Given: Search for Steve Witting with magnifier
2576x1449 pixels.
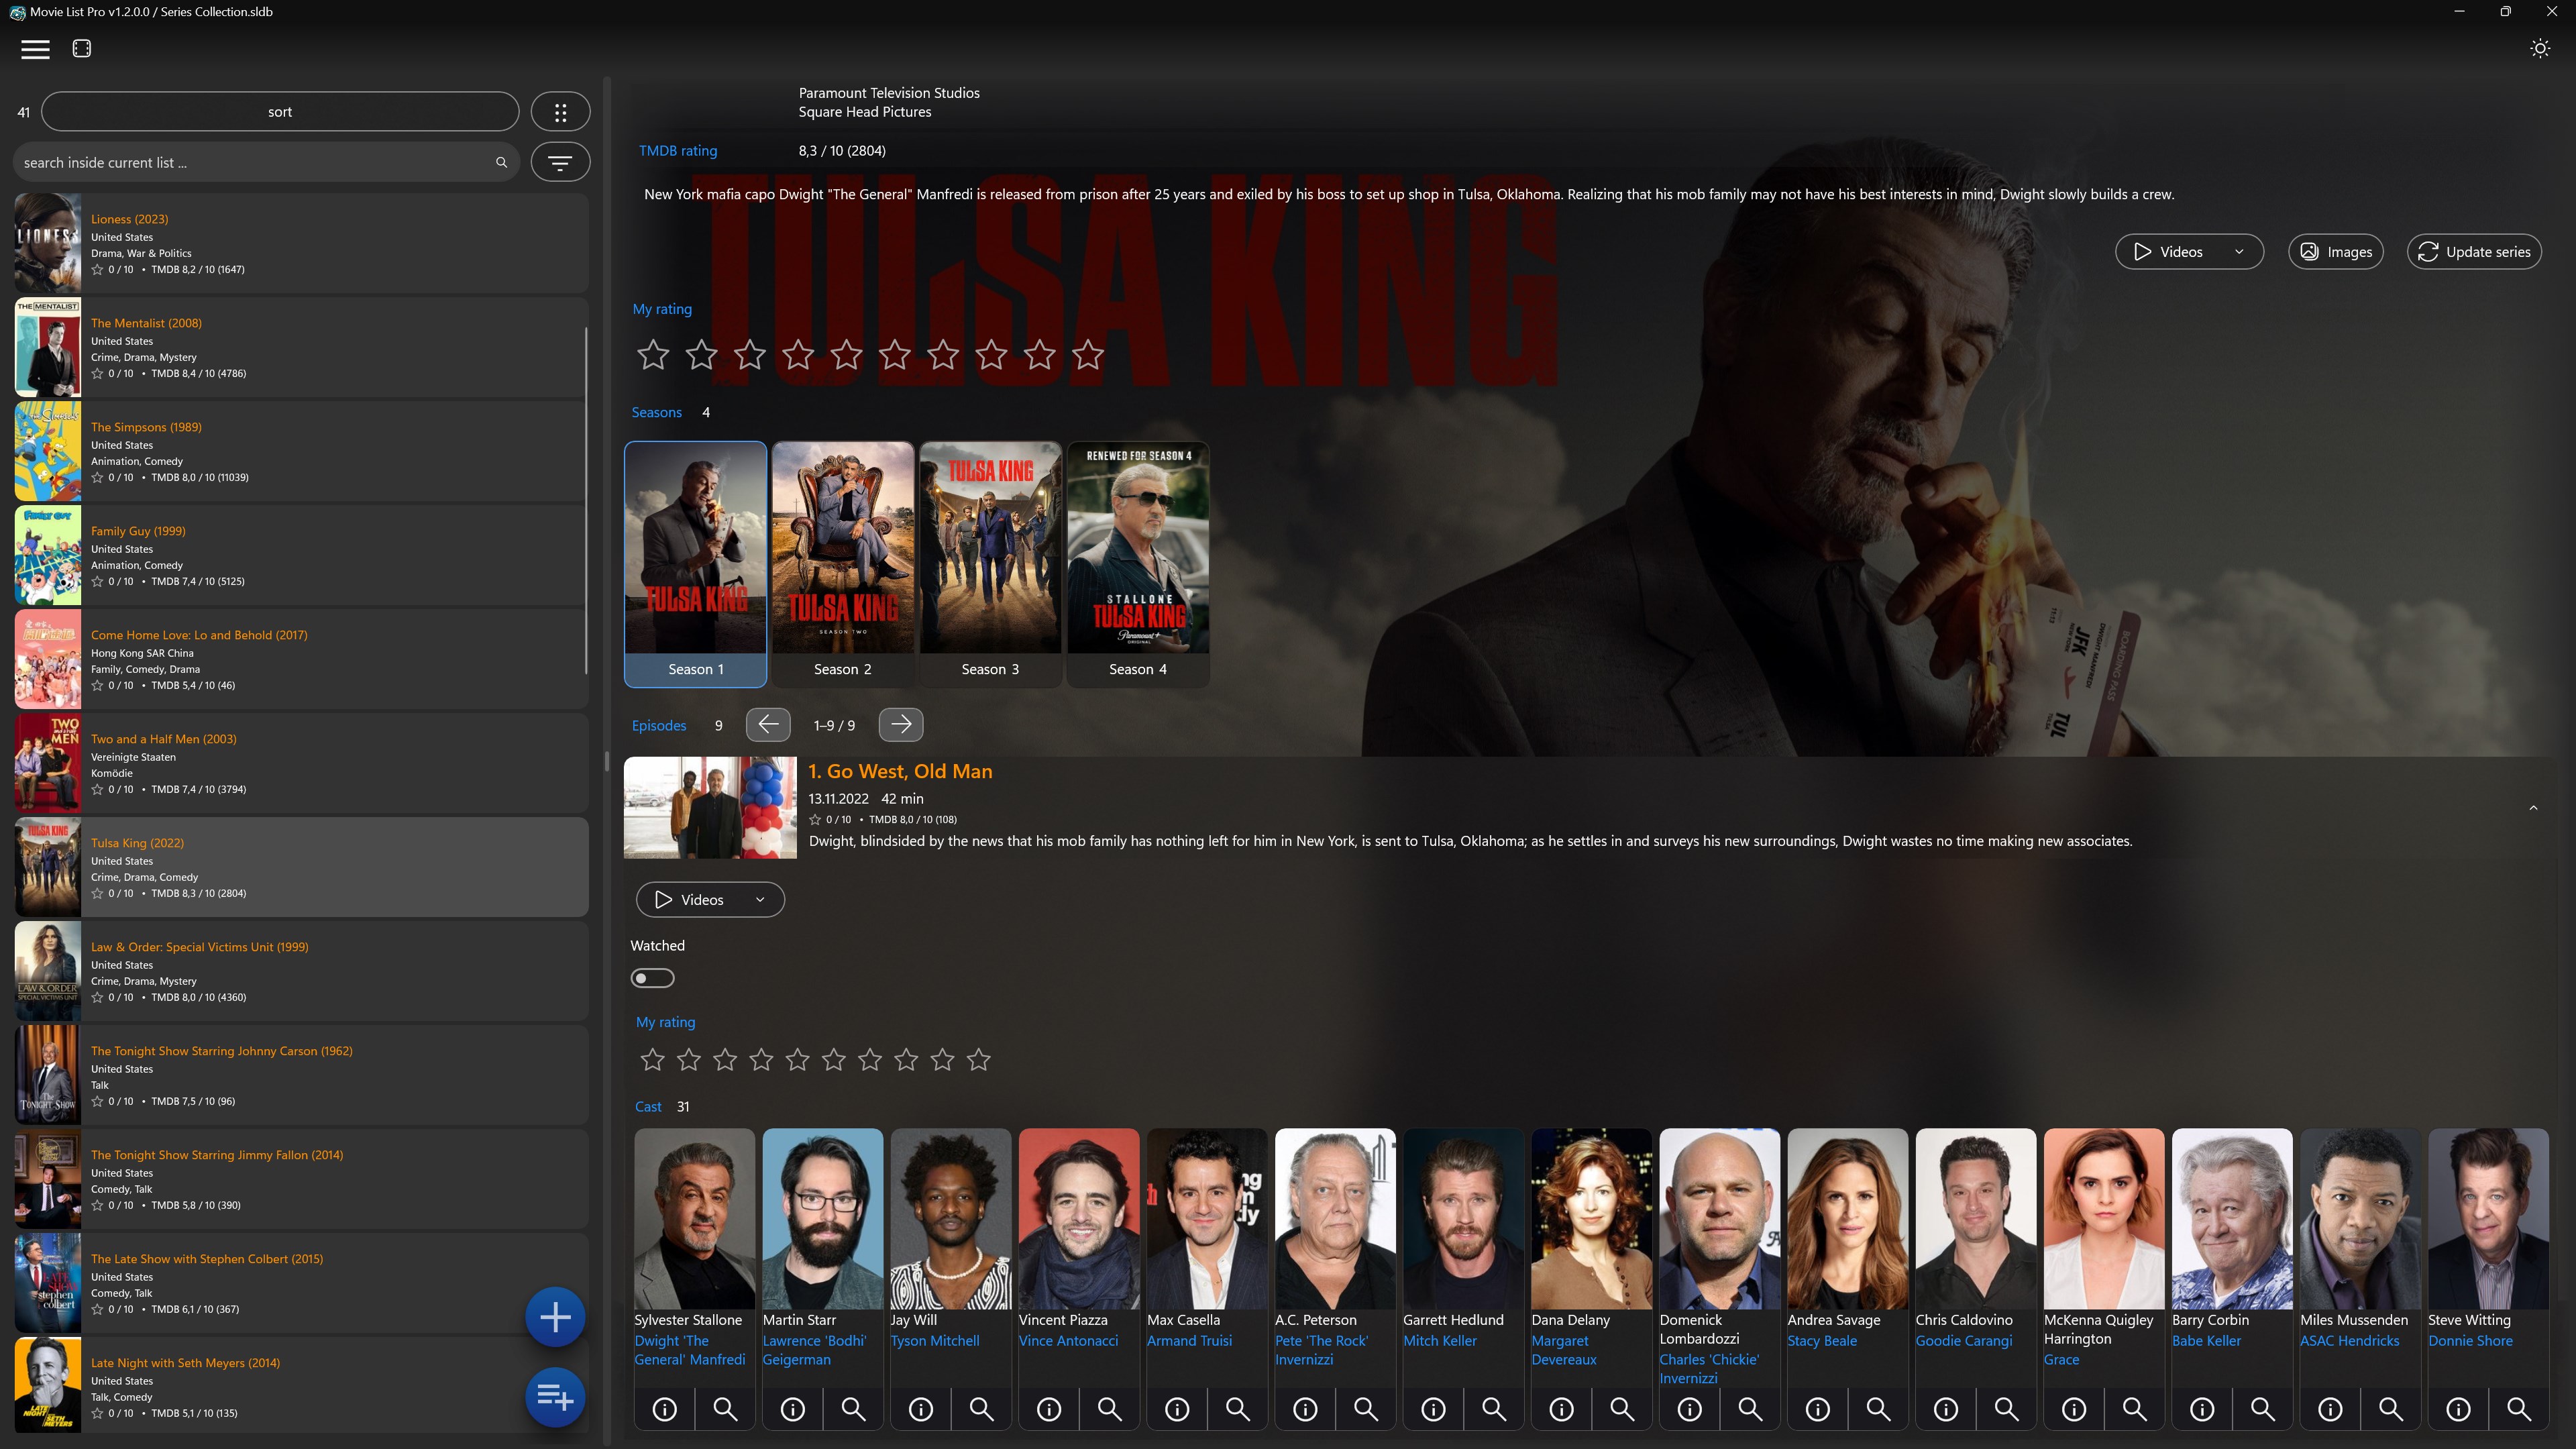Looking at the screenshot, I should click(2518, 1409).
